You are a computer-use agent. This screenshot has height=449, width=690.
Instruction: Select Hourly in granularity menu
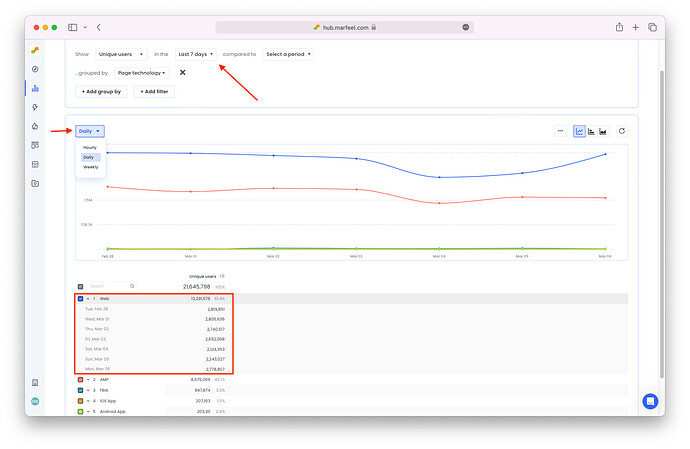click(90, 147)
